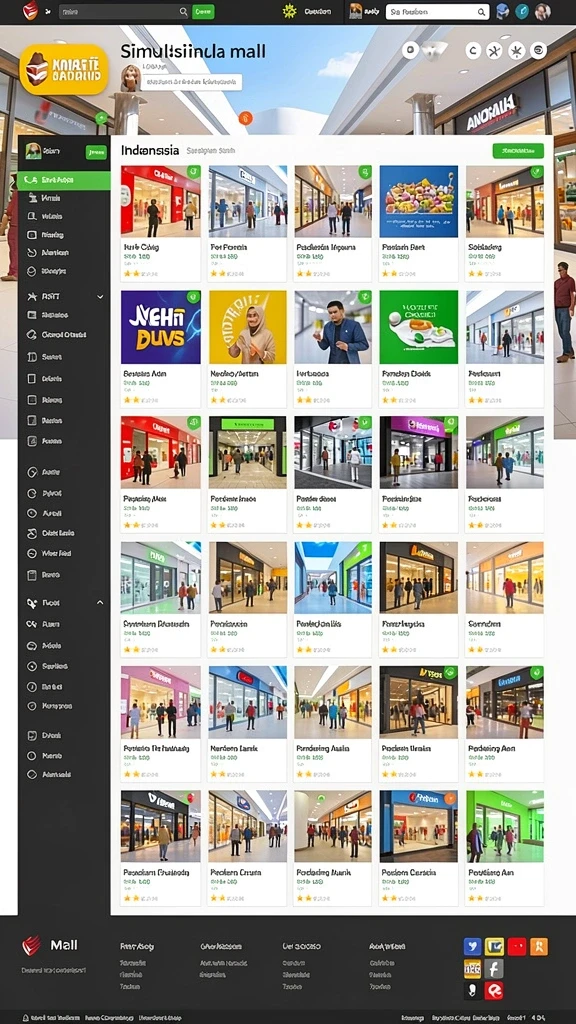
Task: Click the sidebar profile picture
Action: click(x=33, y=152)
